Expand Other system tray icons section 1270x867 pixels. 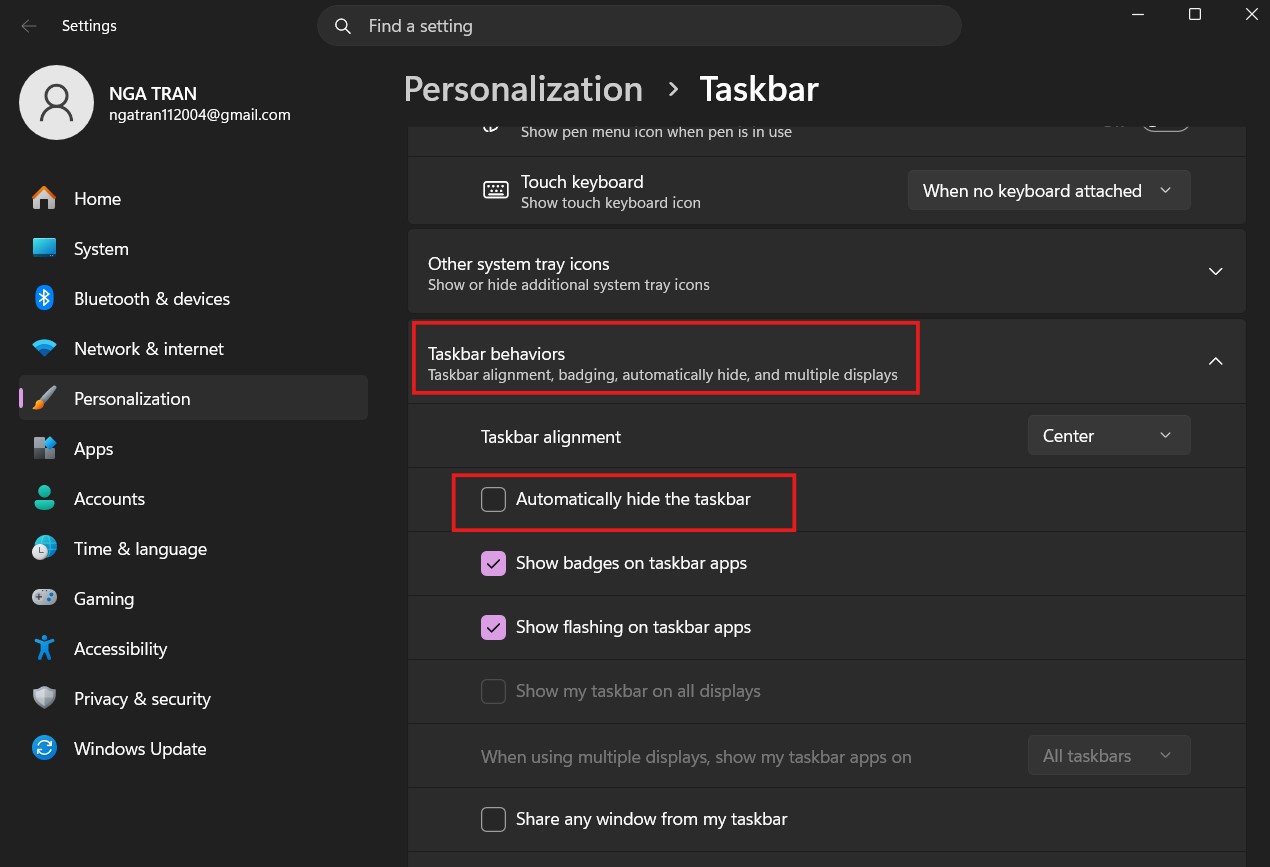tap(1215, 272)
